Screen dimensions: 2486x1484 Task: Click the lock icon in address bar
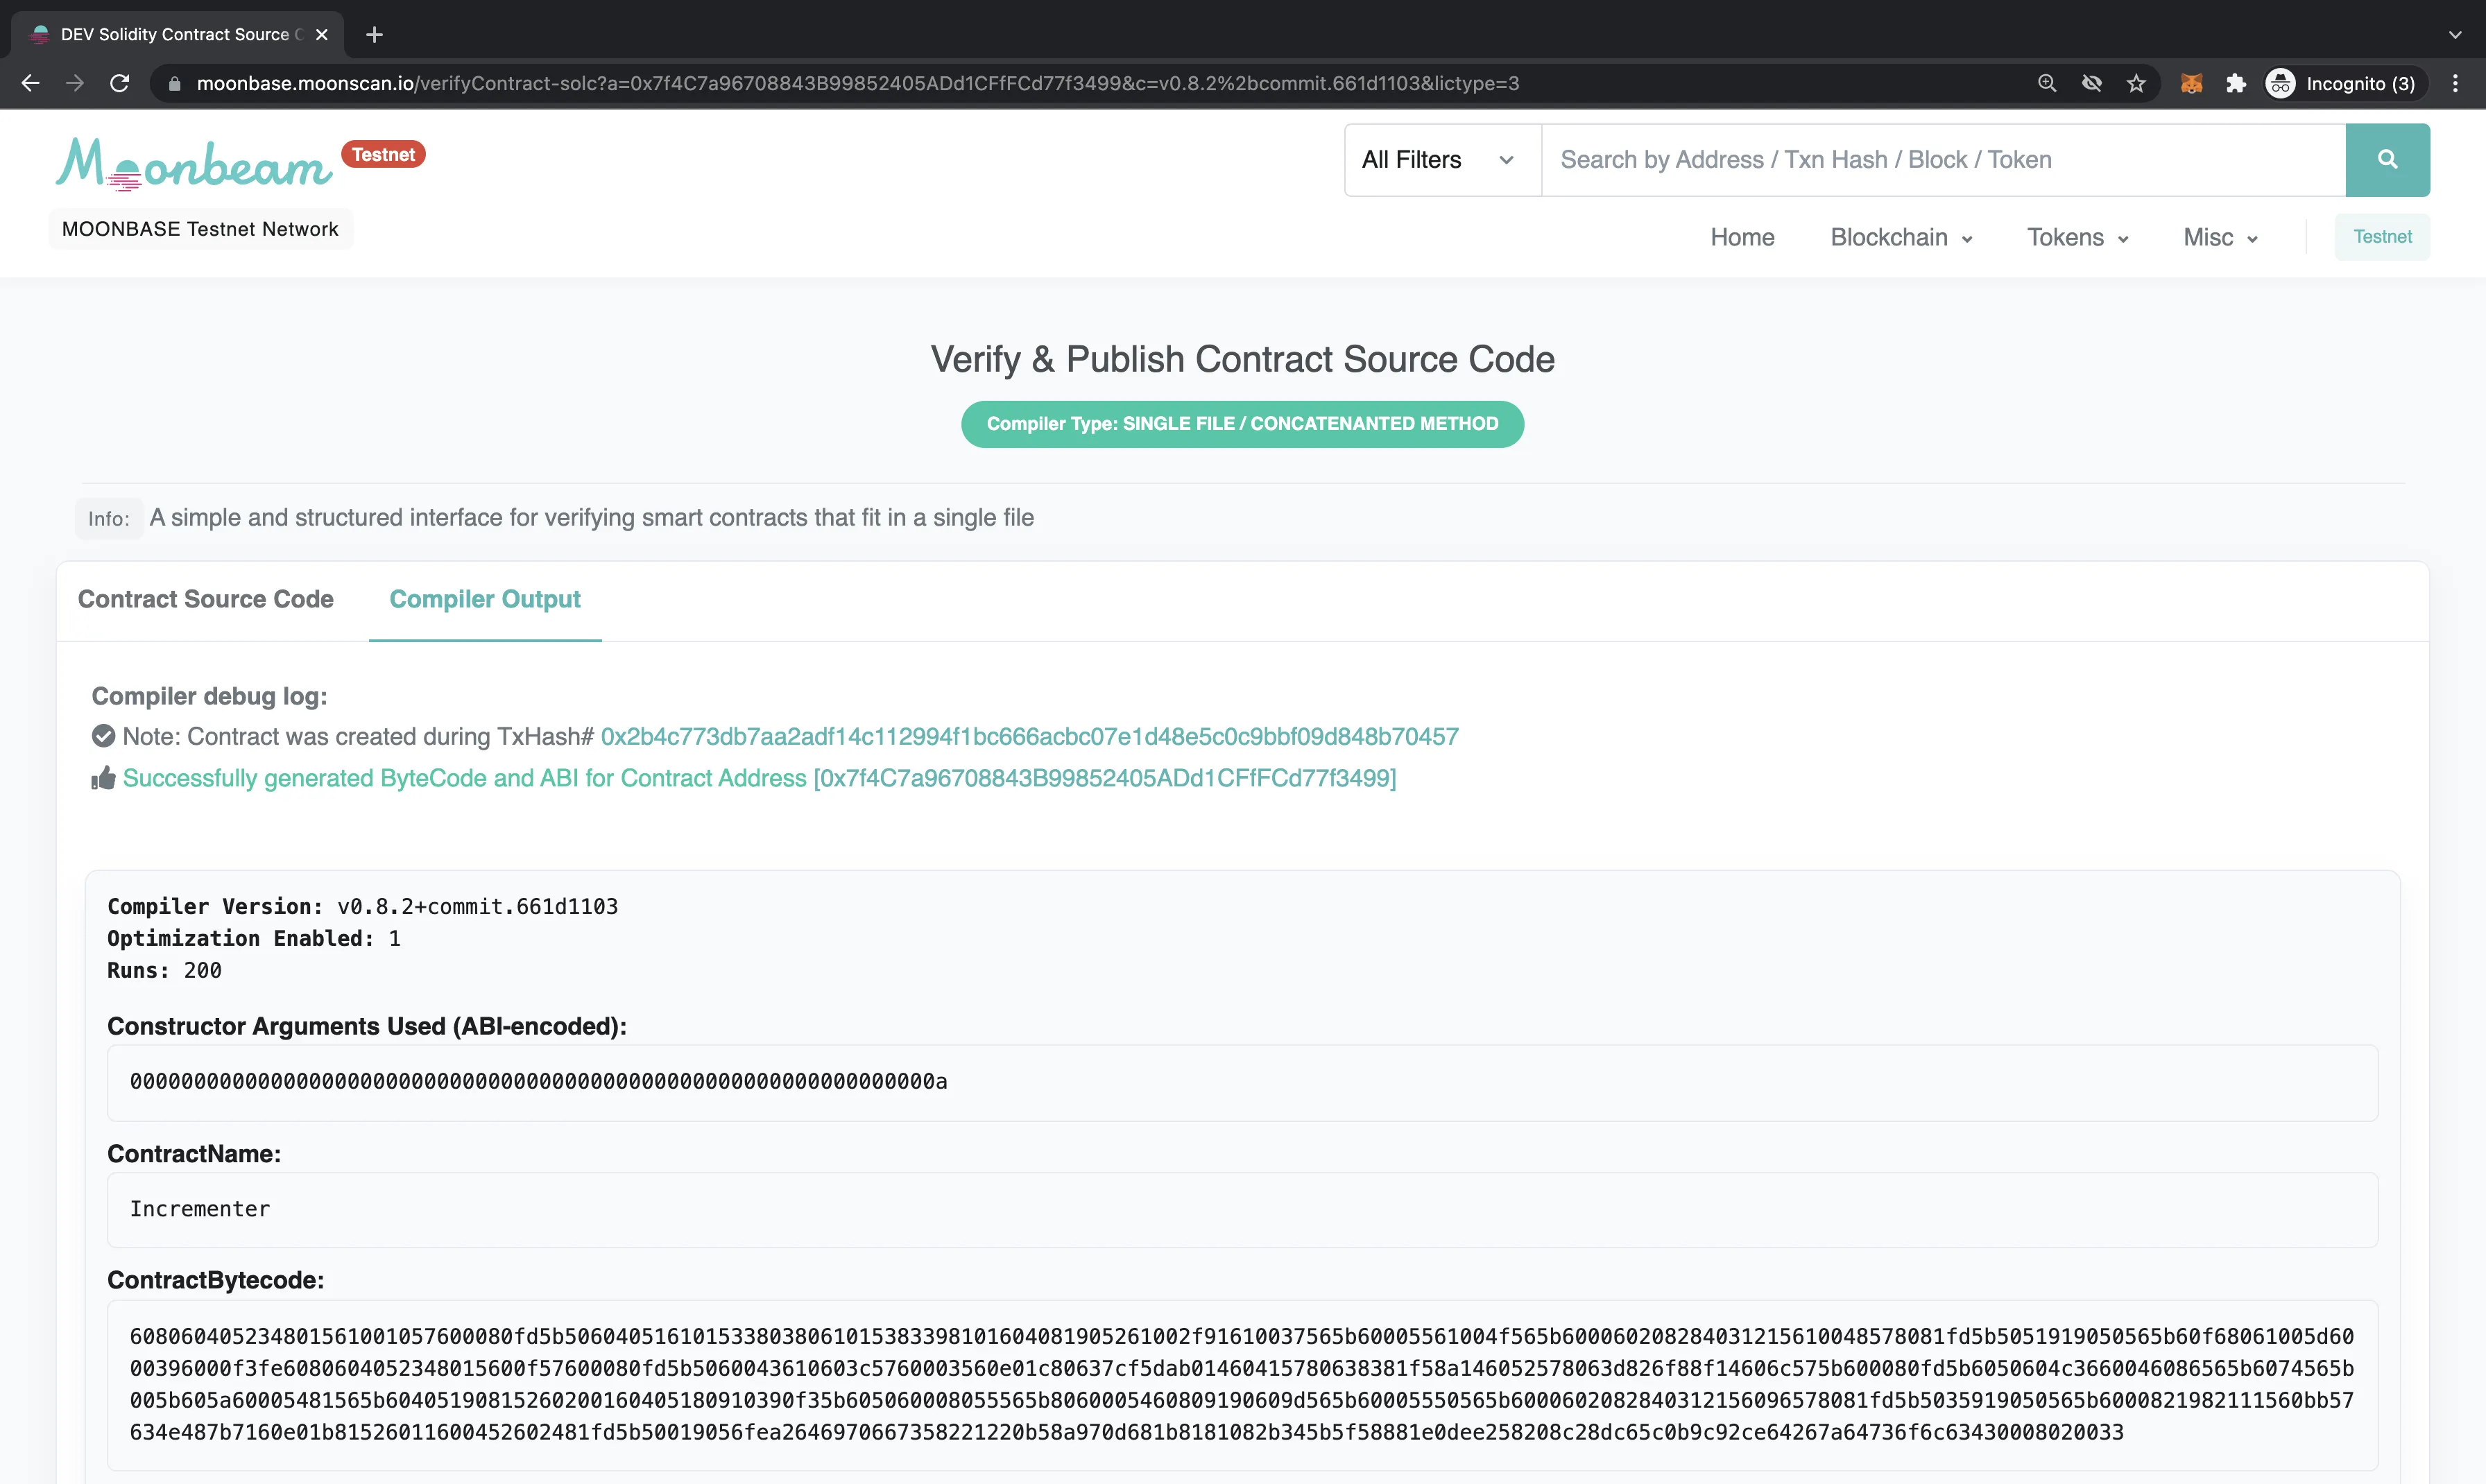click(x=175, y=84)
